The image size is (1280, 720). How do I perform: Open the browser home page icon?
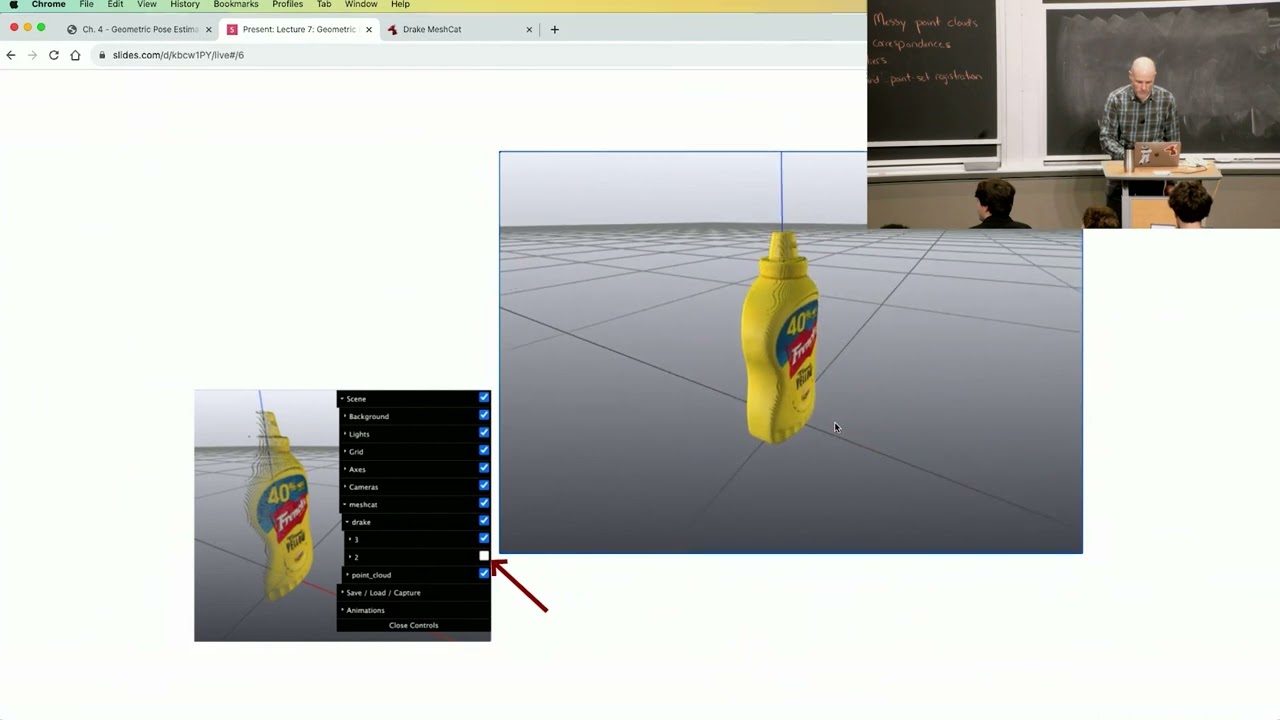[x=75, y=55]
